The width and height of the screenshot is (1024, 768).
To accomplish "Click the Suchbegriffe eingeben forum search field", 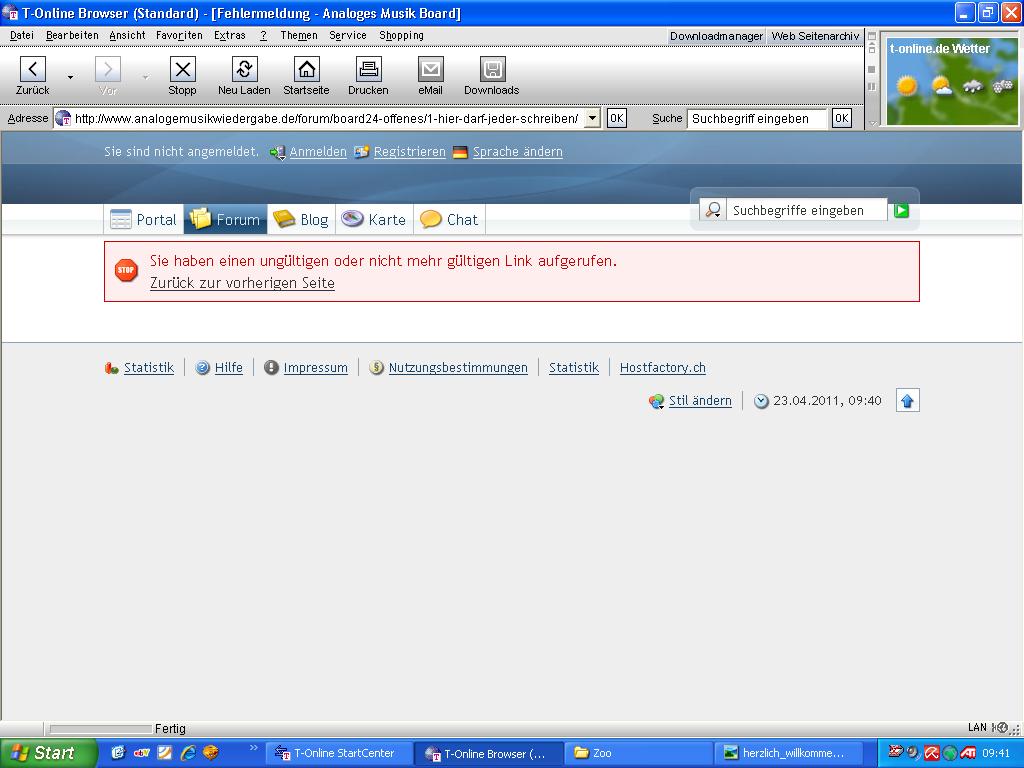I will coord(807,210).
